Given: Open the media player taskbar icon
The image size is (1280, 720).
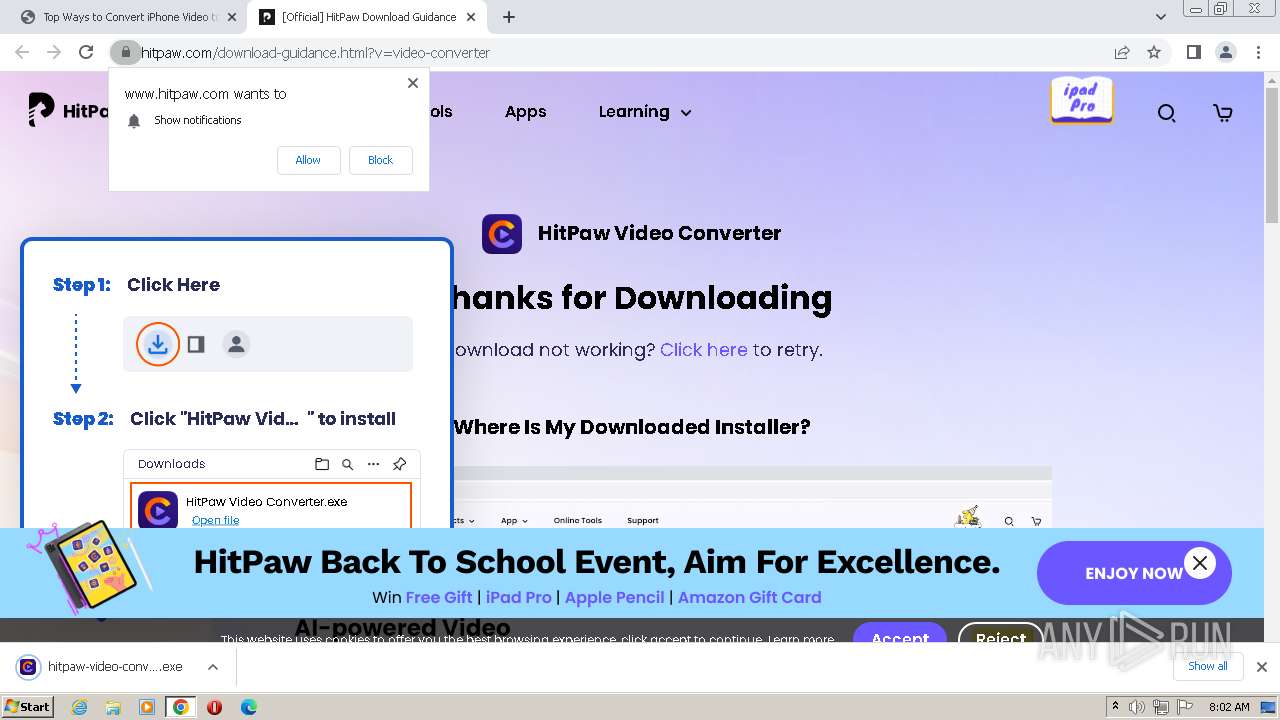Looking at the screenshot, I should tap(147, 707).
